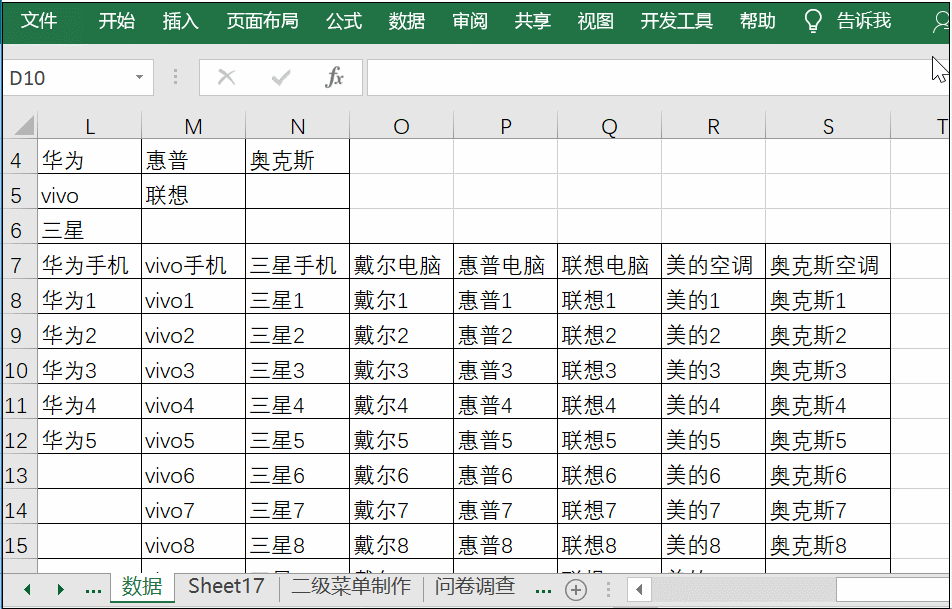Screen dimensions: 952x609
Task: Switch to the 开始 ribbon tab
Action: (x=117, y=21)
